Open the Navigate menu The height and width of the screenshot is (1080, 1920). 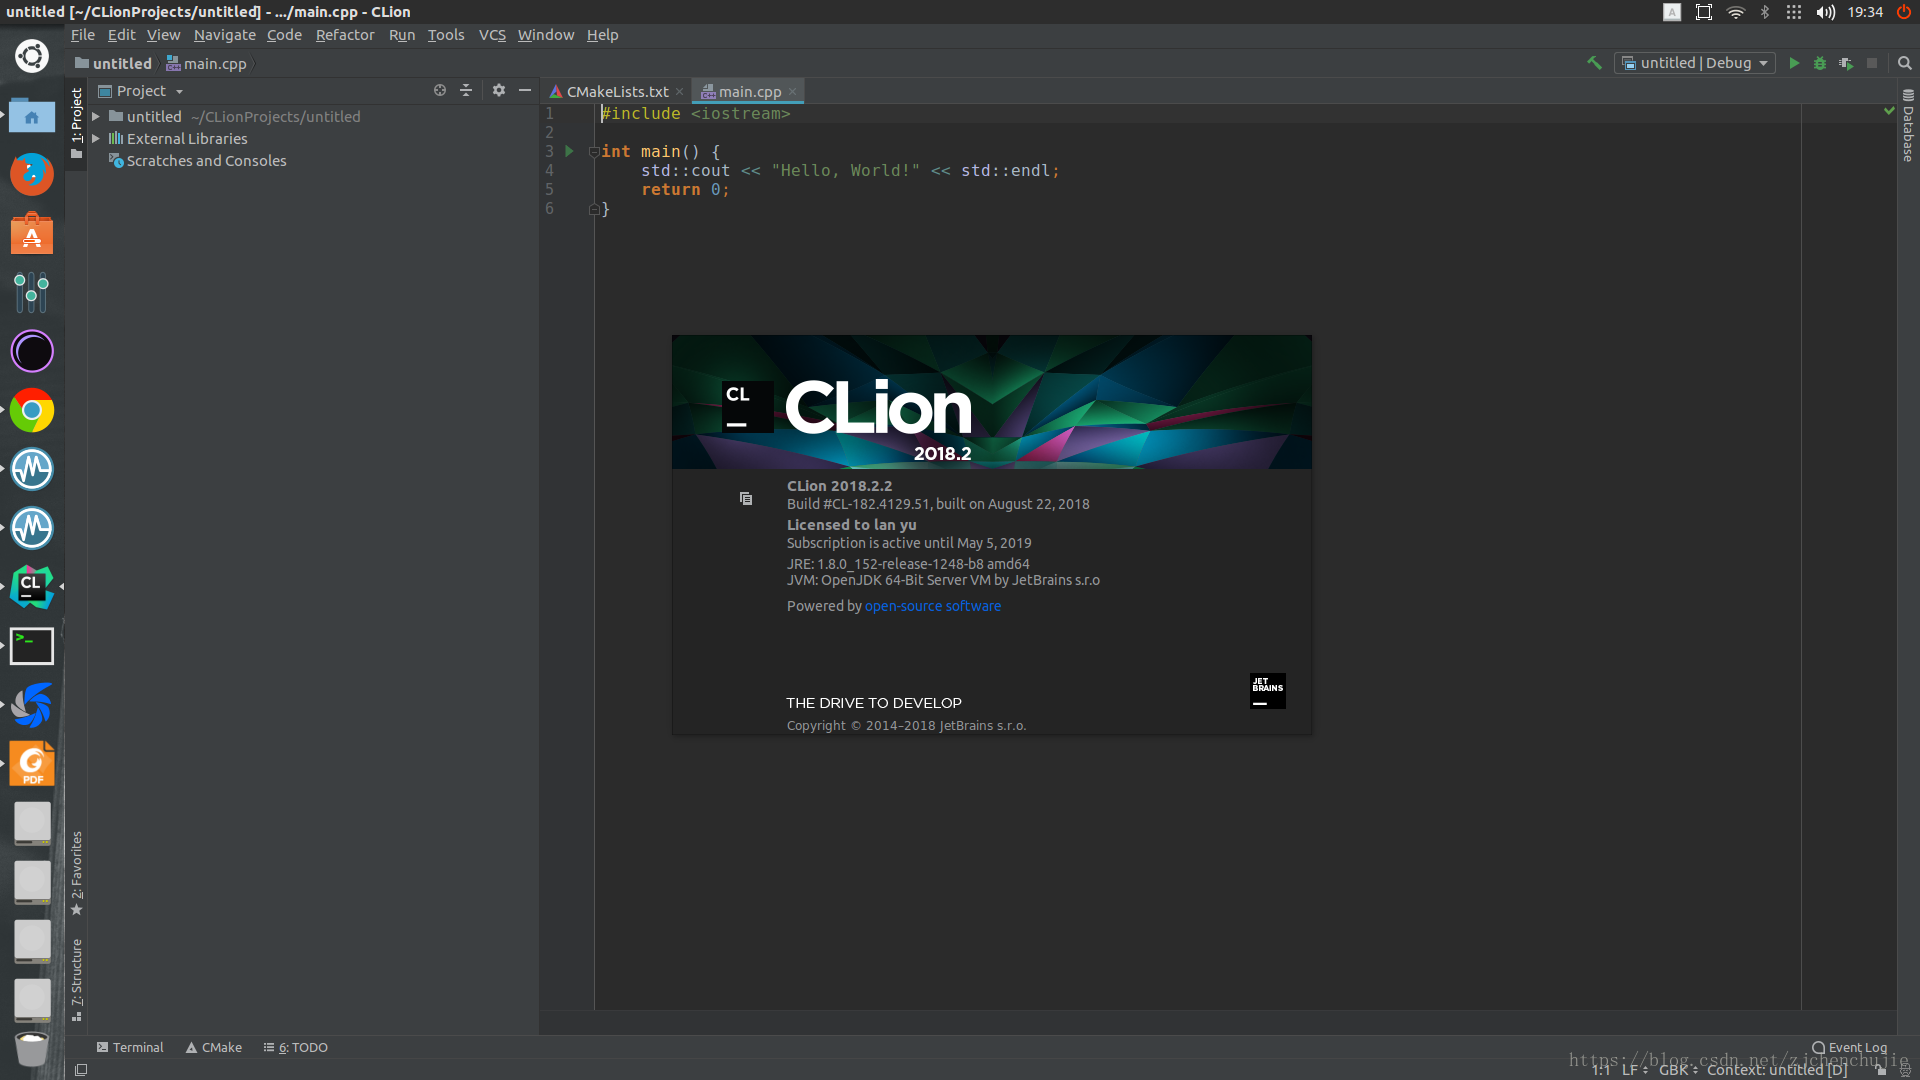point(225,35)
